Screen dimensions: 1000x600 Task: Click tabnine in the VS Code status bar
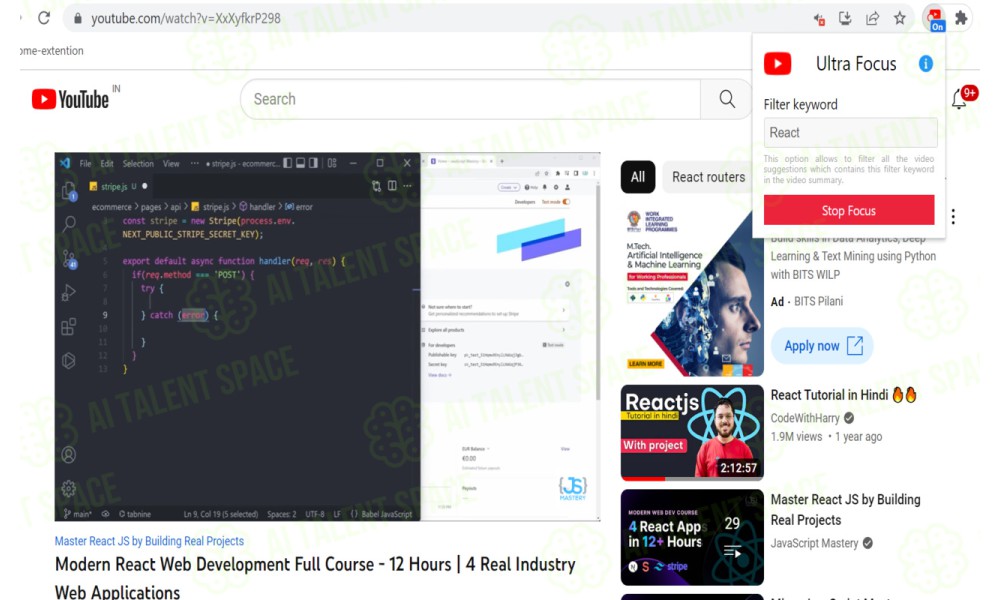coord(135,514)
